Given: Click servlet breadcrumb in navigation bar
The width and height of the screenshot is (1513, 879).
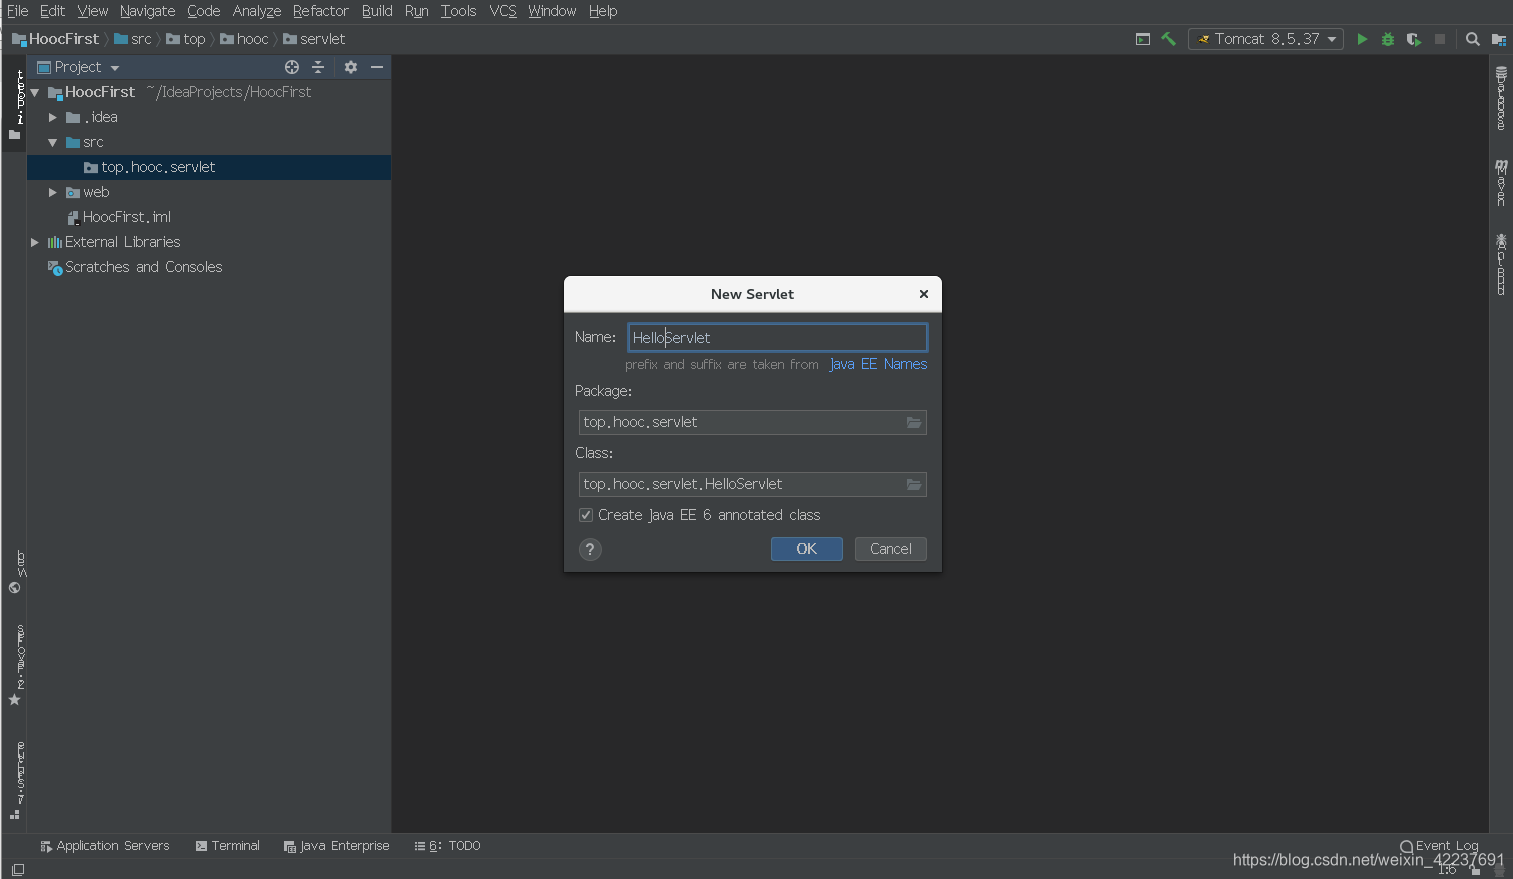Looking at the screenshot, I should (x=314, y=39).
